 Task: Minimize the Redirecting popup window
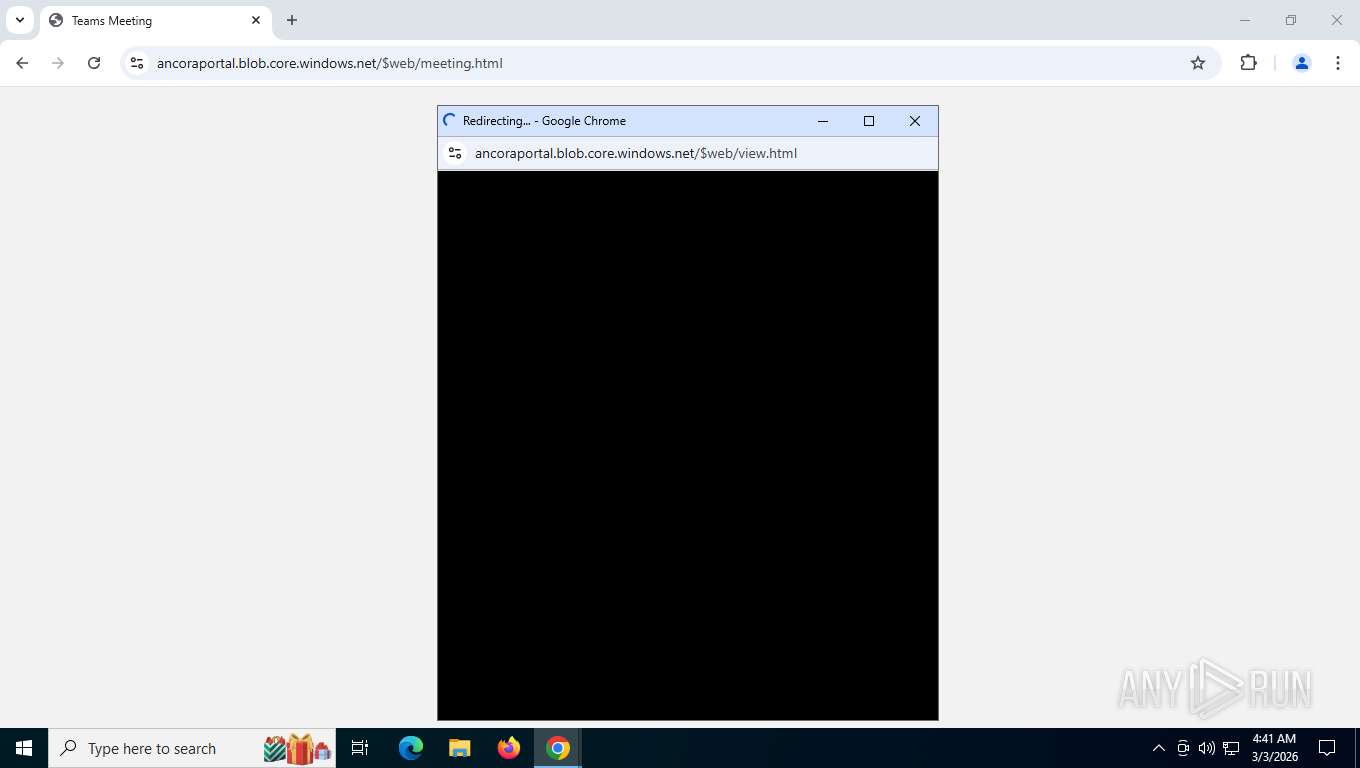(823, 121)
